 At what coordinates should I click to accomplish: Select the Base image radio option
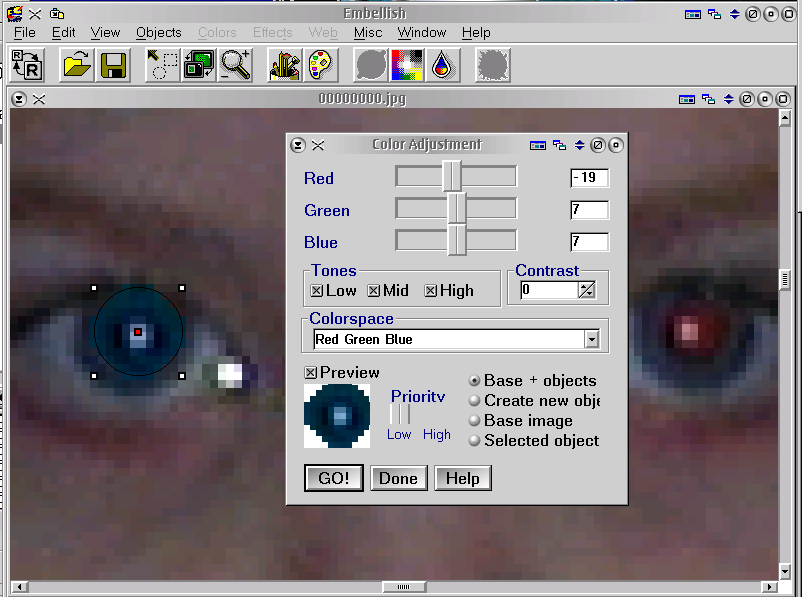pos(475,421)
